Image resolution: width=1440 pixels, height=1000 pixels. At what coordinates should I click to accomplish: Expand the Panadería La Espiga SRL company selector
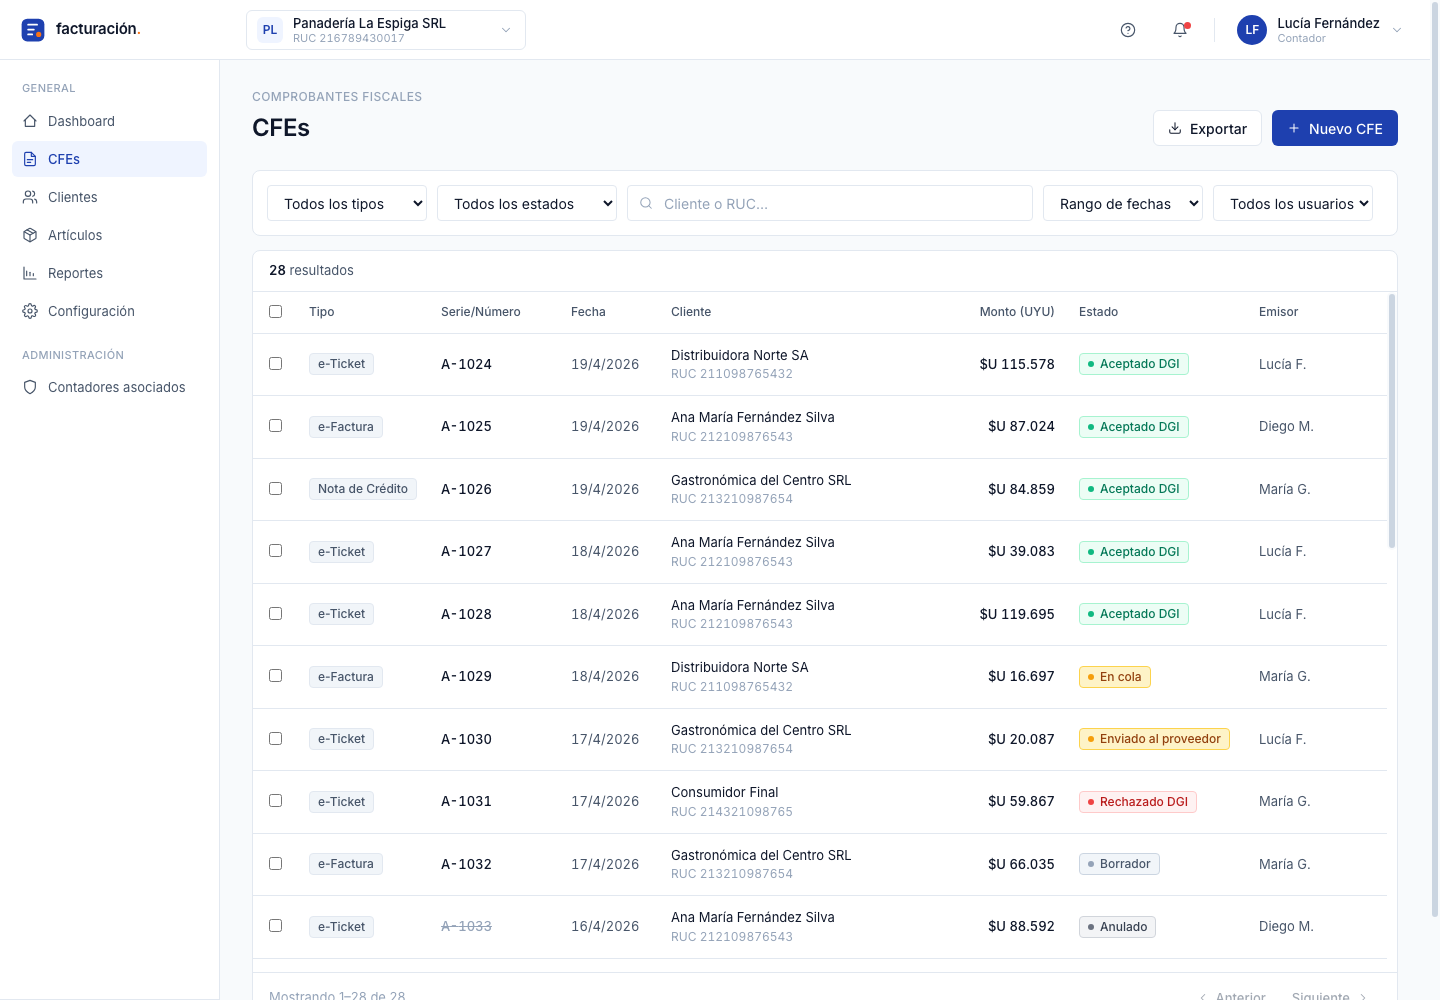click(x=386, y=30)
